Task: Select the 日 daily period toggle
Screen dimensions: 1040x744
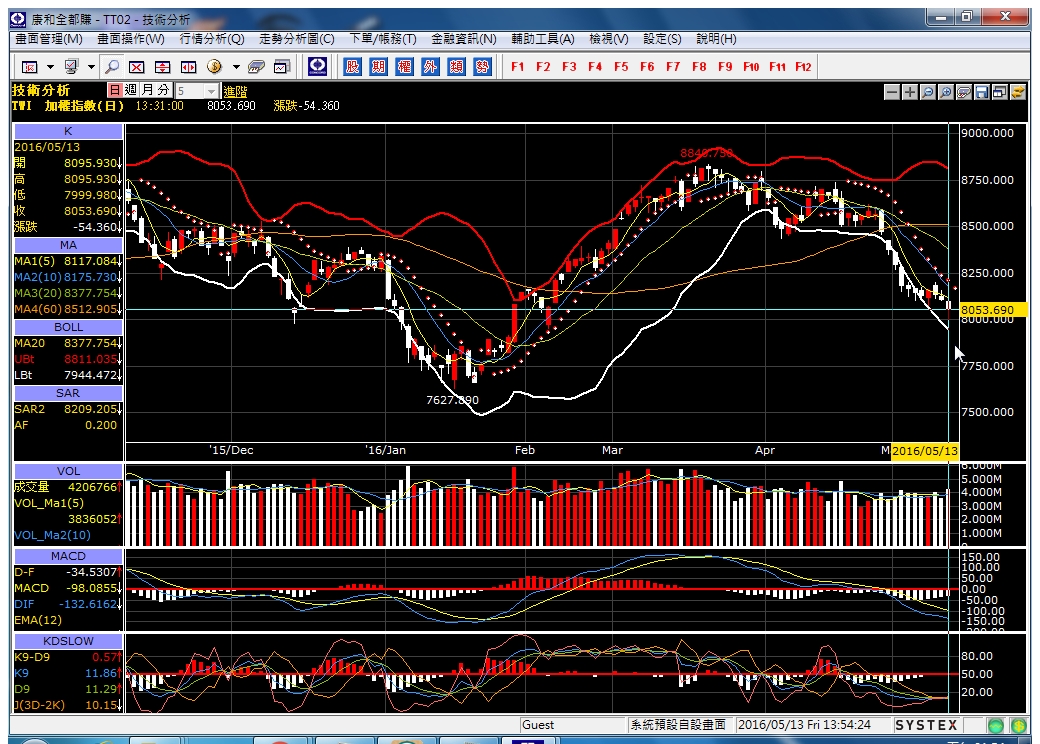Action: click(115, 90)
